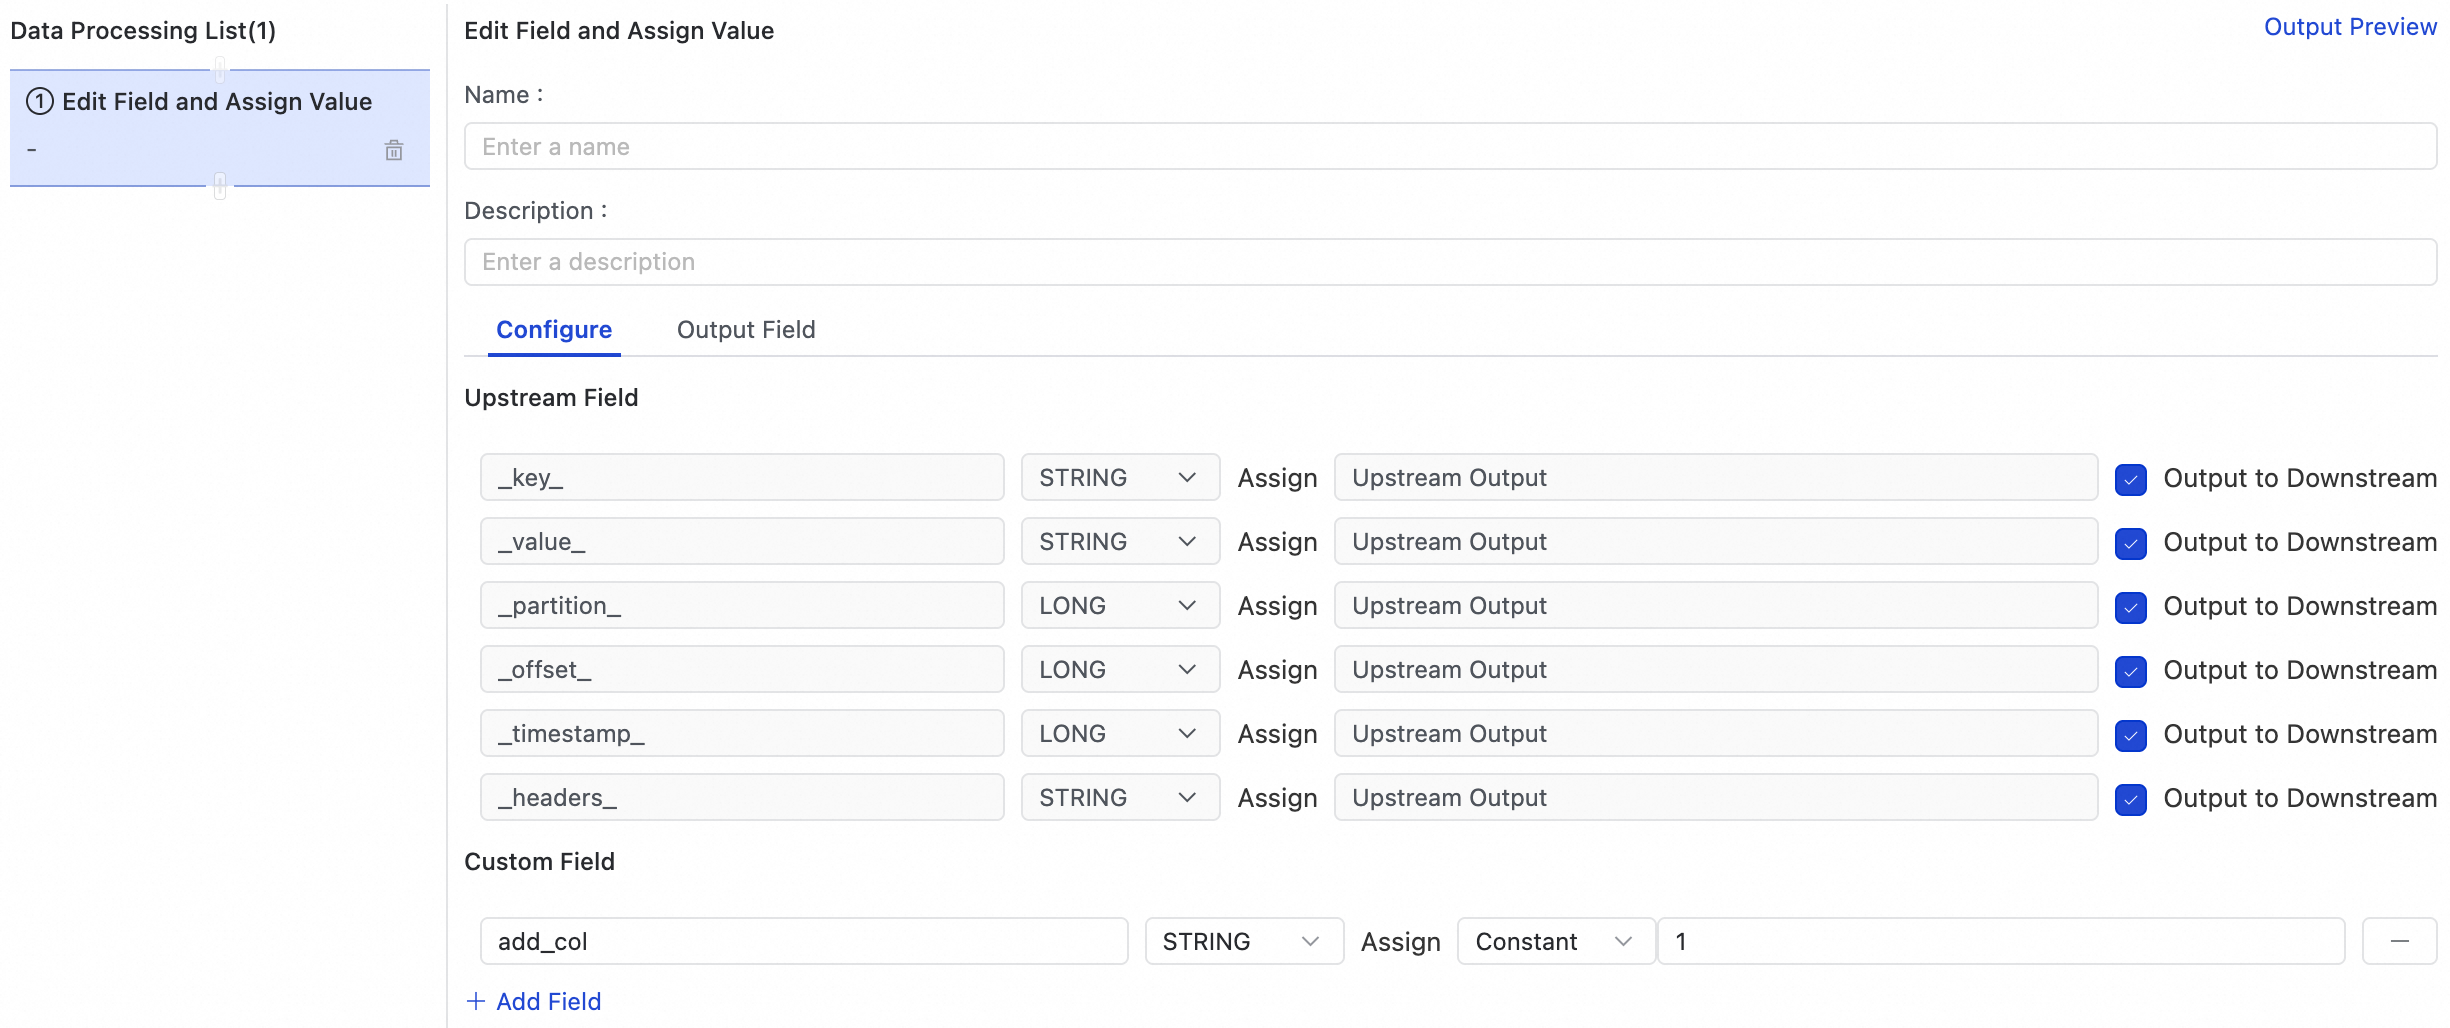The height and width of the screenshot is (1028, 2450).
Task: Open the Constant assign type dropdown
Action: (x=1555, y=941)
